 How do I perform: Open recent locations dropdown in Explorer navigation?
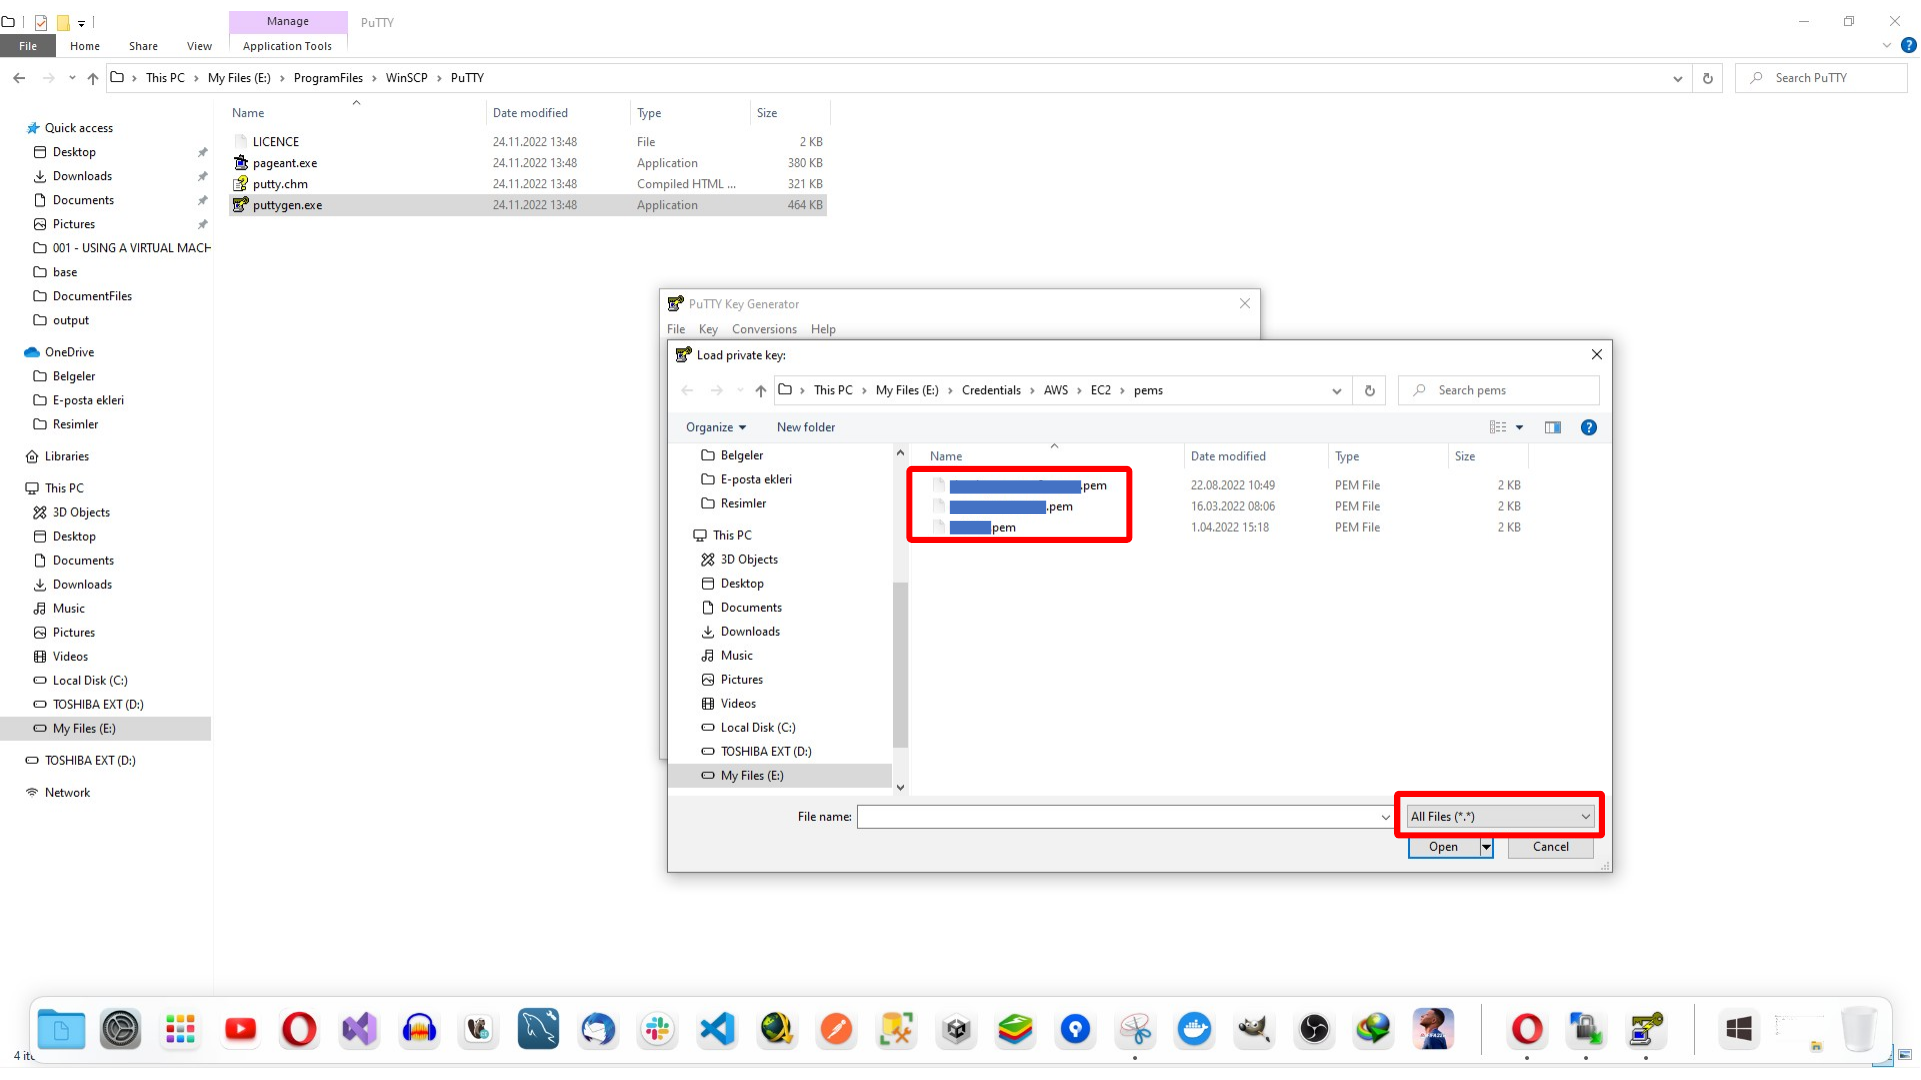72,78
